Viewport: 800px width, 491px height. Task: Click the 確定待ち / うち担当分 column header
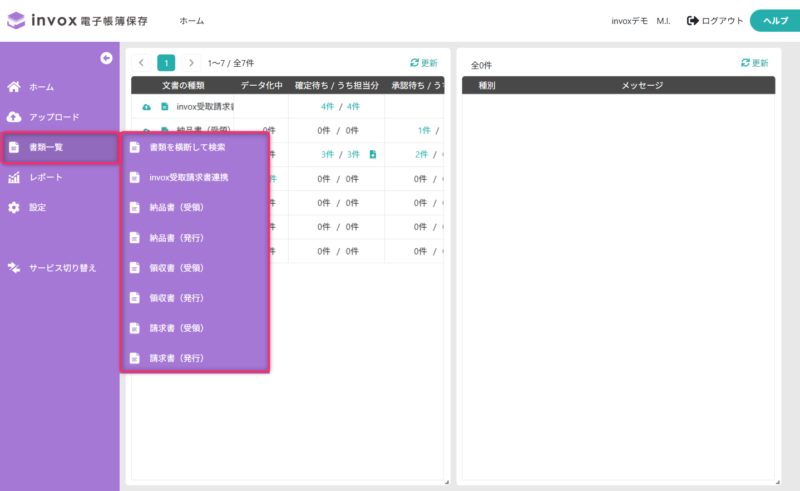(x=337, y=85)
